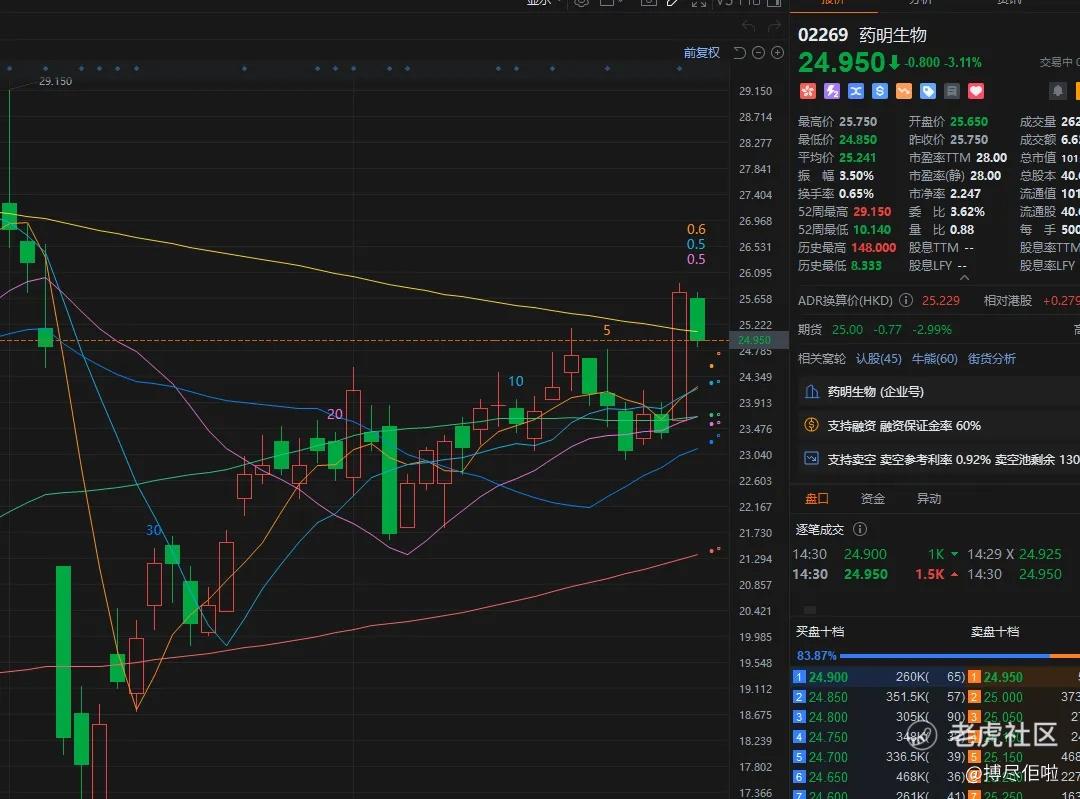Click the 历史最高 value 148.000
This screenshot has height=799, width=1080.
[874, 247]
